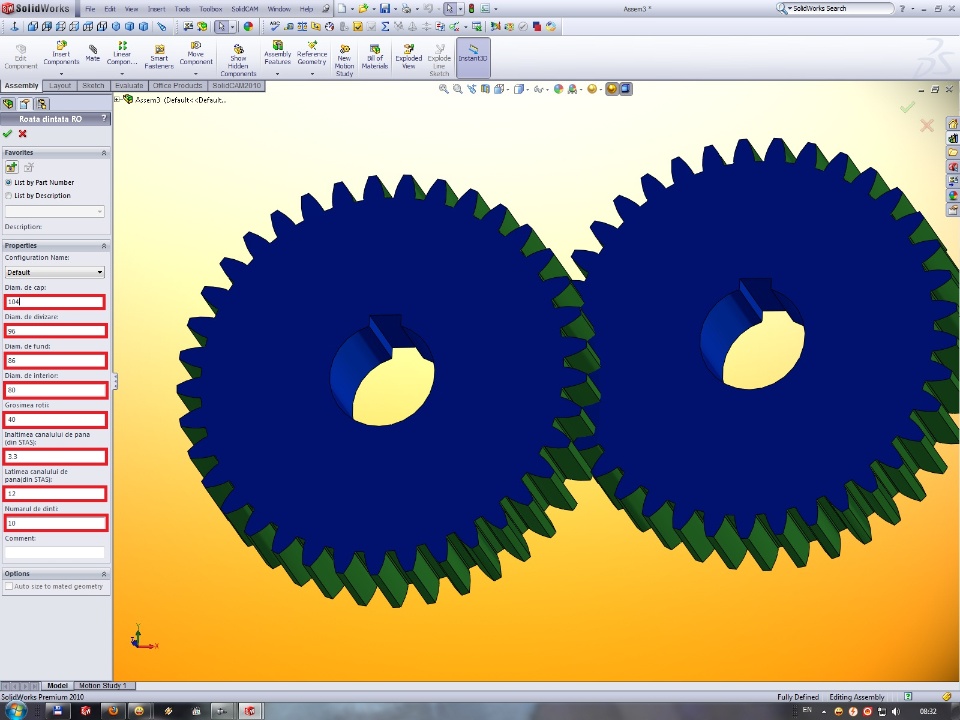Click the Save icon in top toolbar

click(x=384, y=9)
